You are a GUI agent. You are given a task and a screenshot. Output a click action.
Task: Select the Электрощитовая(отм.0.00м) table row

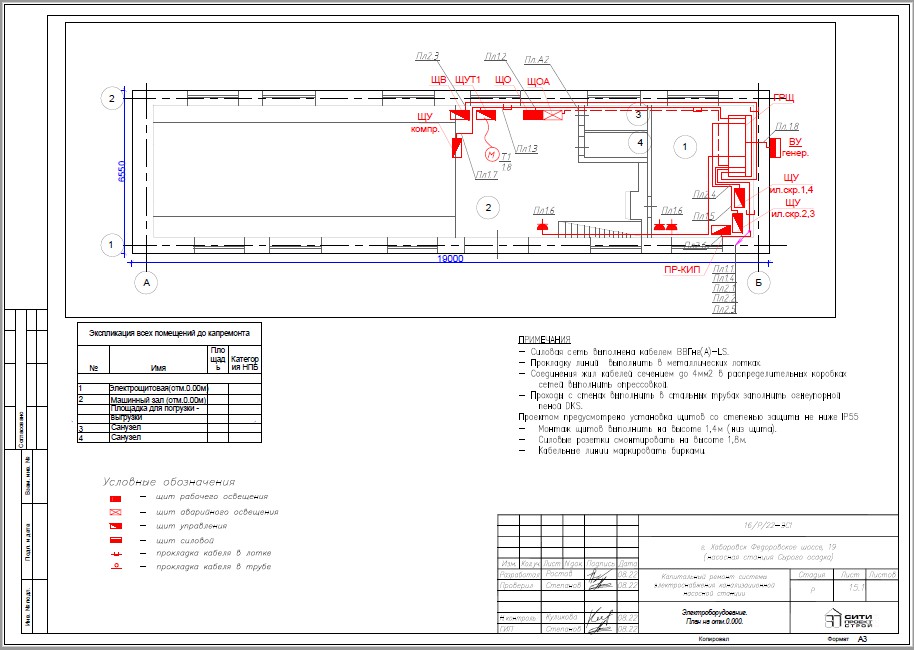coord(169,388)
